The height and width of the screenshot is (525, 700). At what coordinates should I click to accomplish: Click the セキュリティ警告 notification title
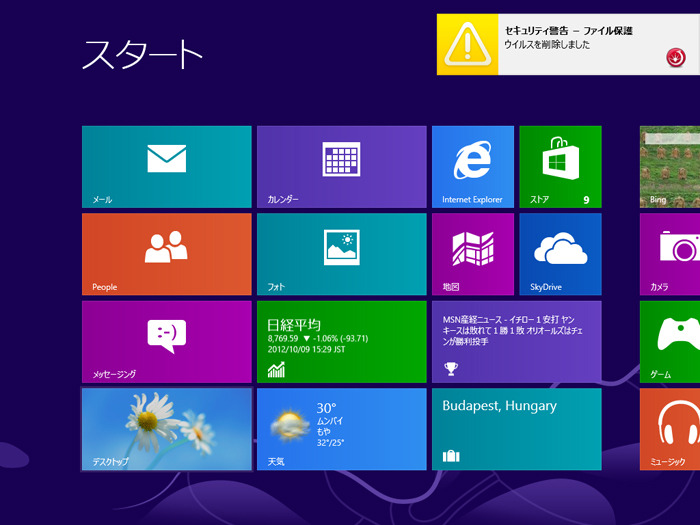pyautogui.click(x=568, y=31)
